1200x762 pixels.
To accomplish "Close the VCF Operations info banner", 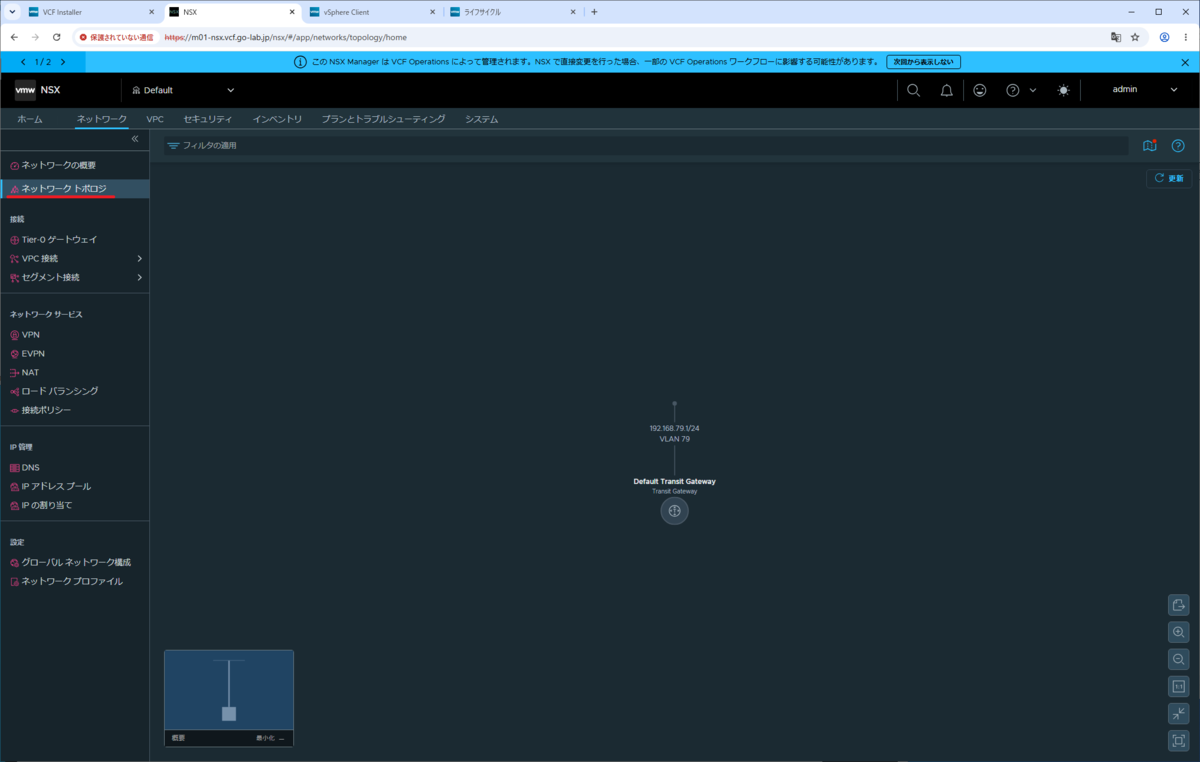I will [x=1185, y=62].
